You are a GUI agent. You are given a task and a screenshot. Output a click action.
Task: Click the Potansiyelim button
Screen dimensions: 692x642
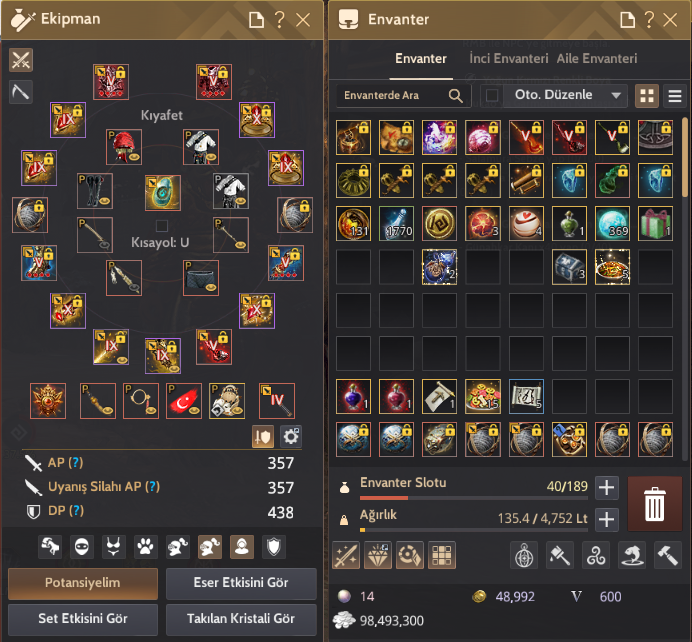83,583
